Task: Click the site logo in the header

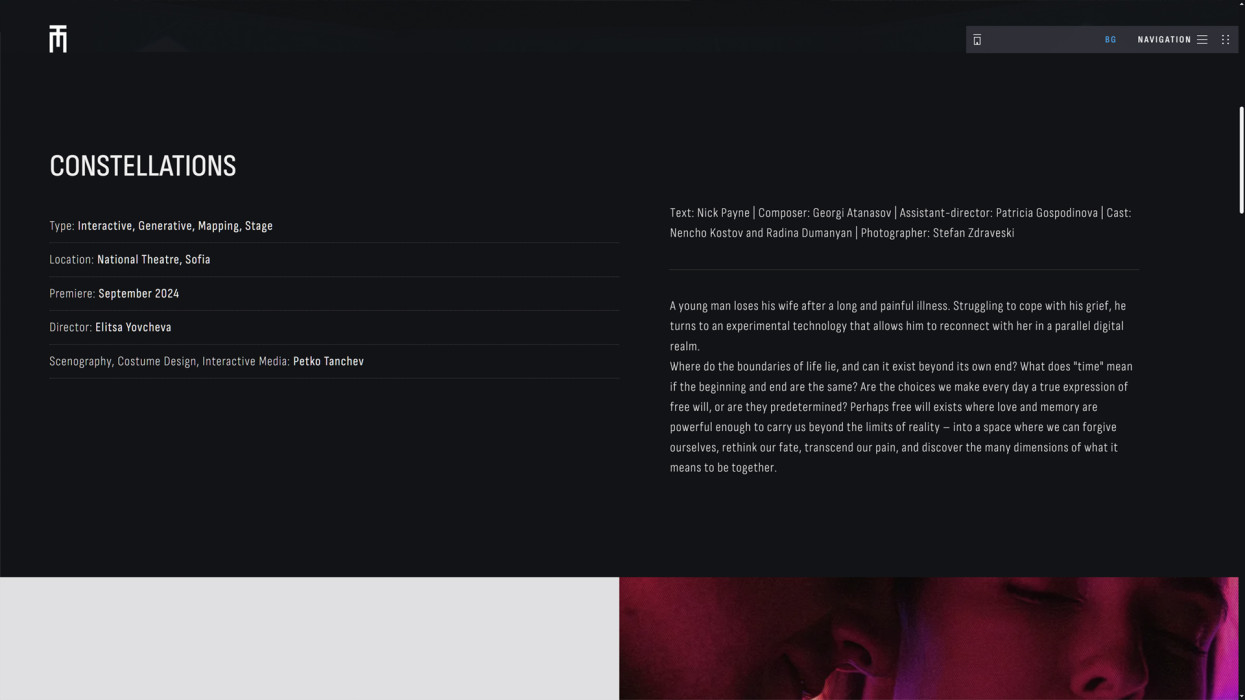Action: 58,39
